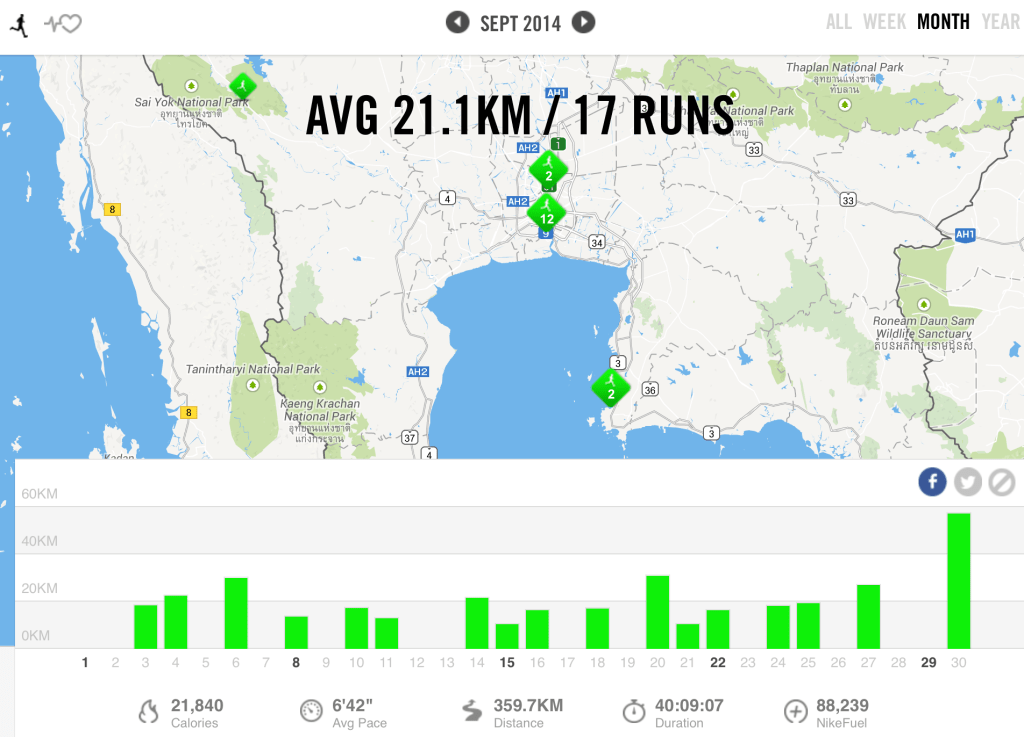1024x737 pixels.
Task: Open the Facebook sharing icon
Action: pos(932,482)
